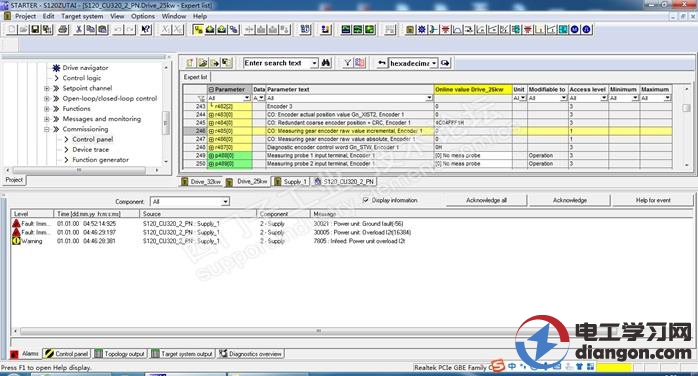Screen dimensions: 698x376
Task: Click the first green monitor icon in toolbar
Action: tap(346, 29)
